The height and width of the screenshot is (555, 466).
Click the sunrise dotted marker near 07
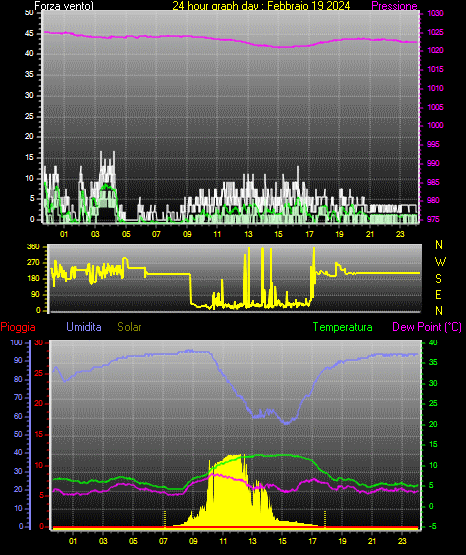click(x=165, y=519)
